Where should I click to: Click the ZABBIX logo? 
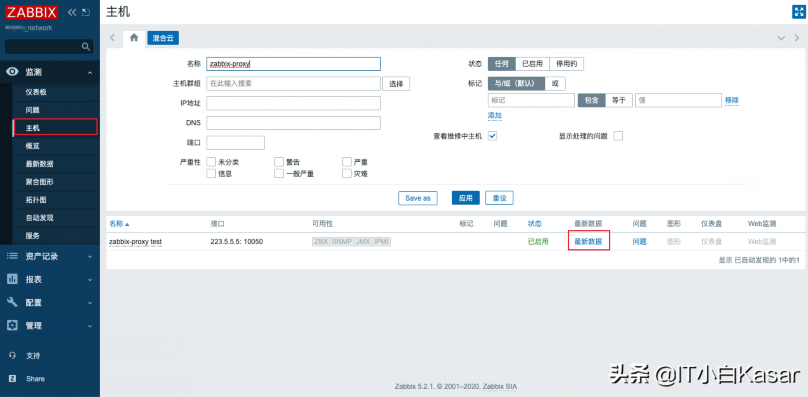[x=31, y=12]
